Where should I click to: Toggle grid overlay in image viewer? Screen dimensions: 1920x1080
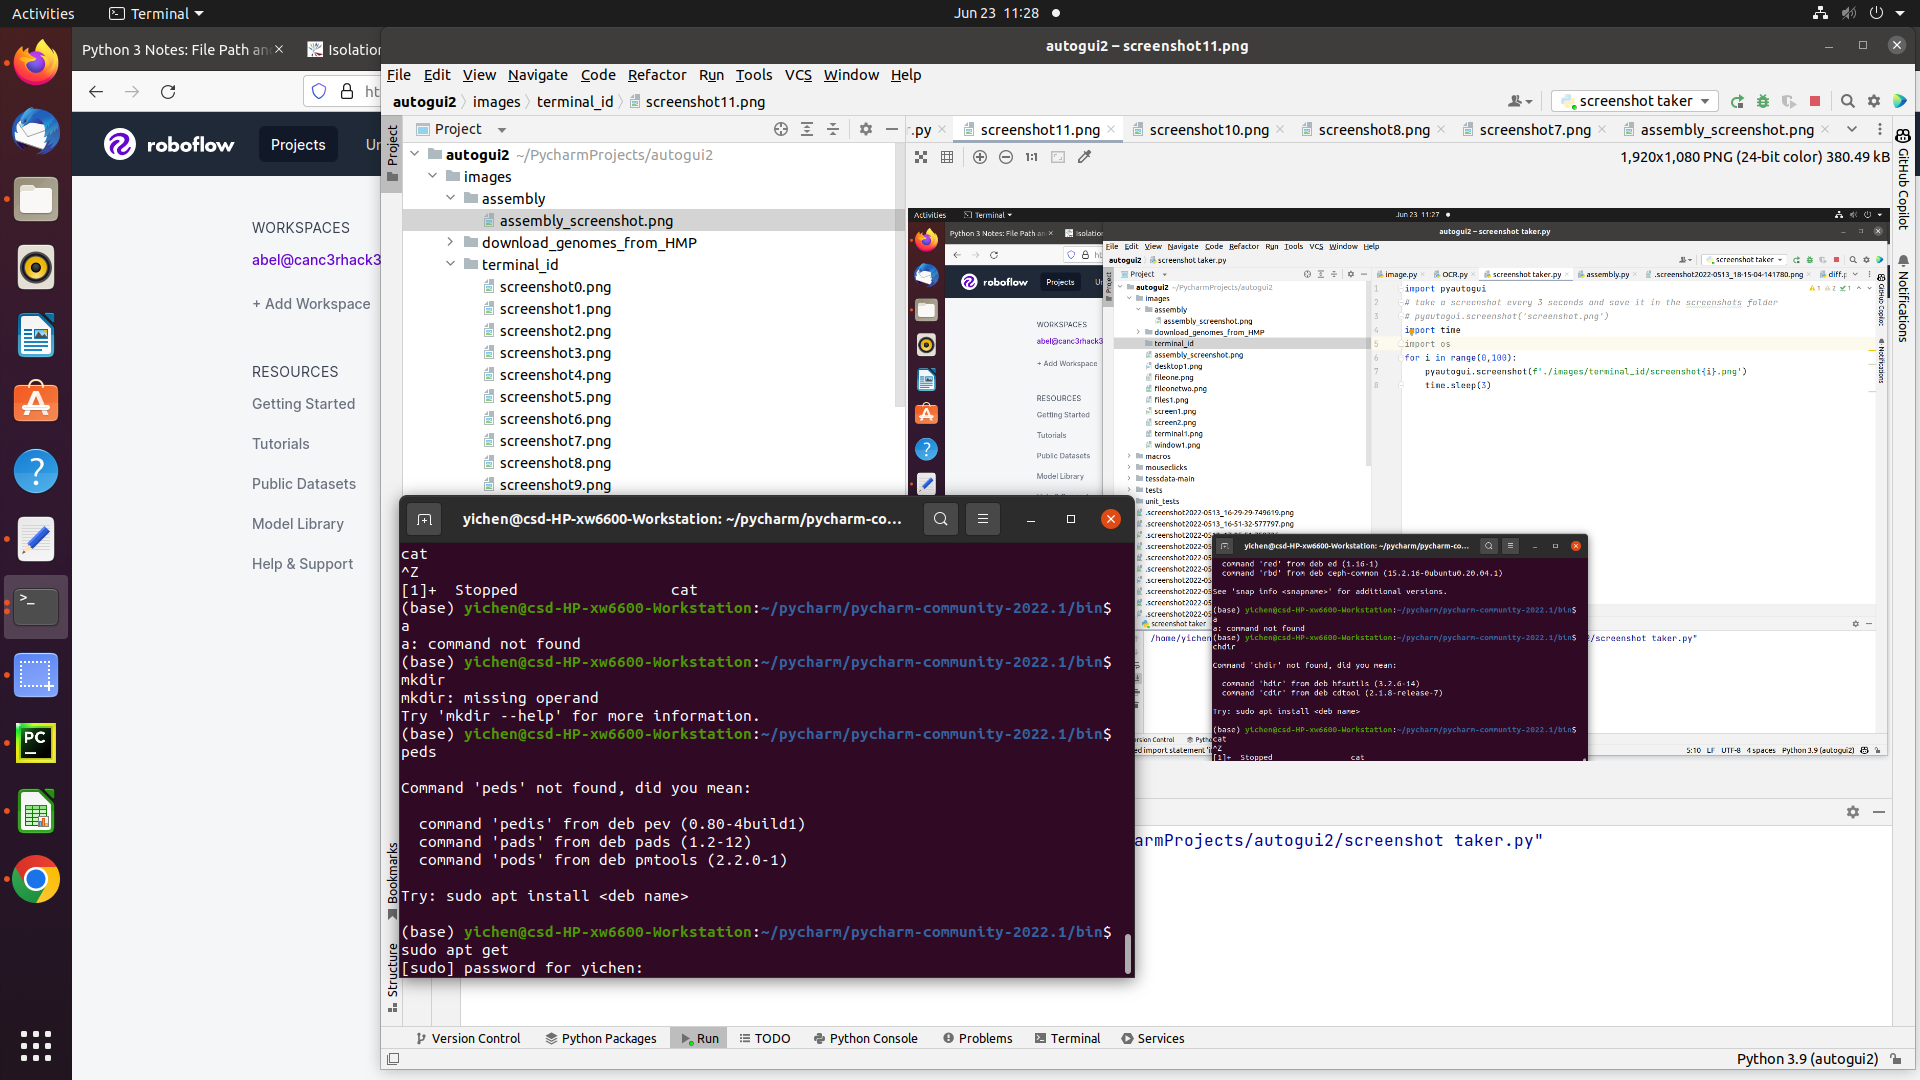(x=947, y=157)
